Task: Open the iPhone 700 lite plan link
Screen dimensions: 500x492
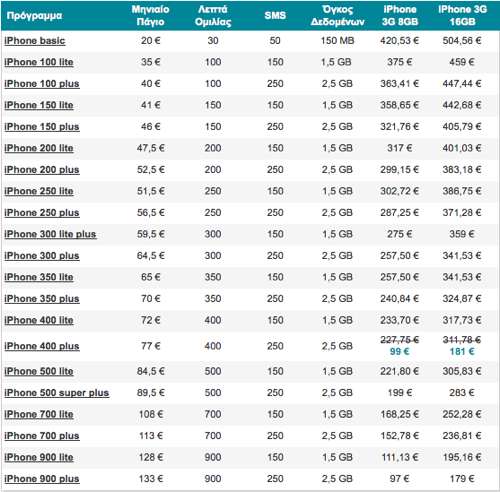Action: 39,414
